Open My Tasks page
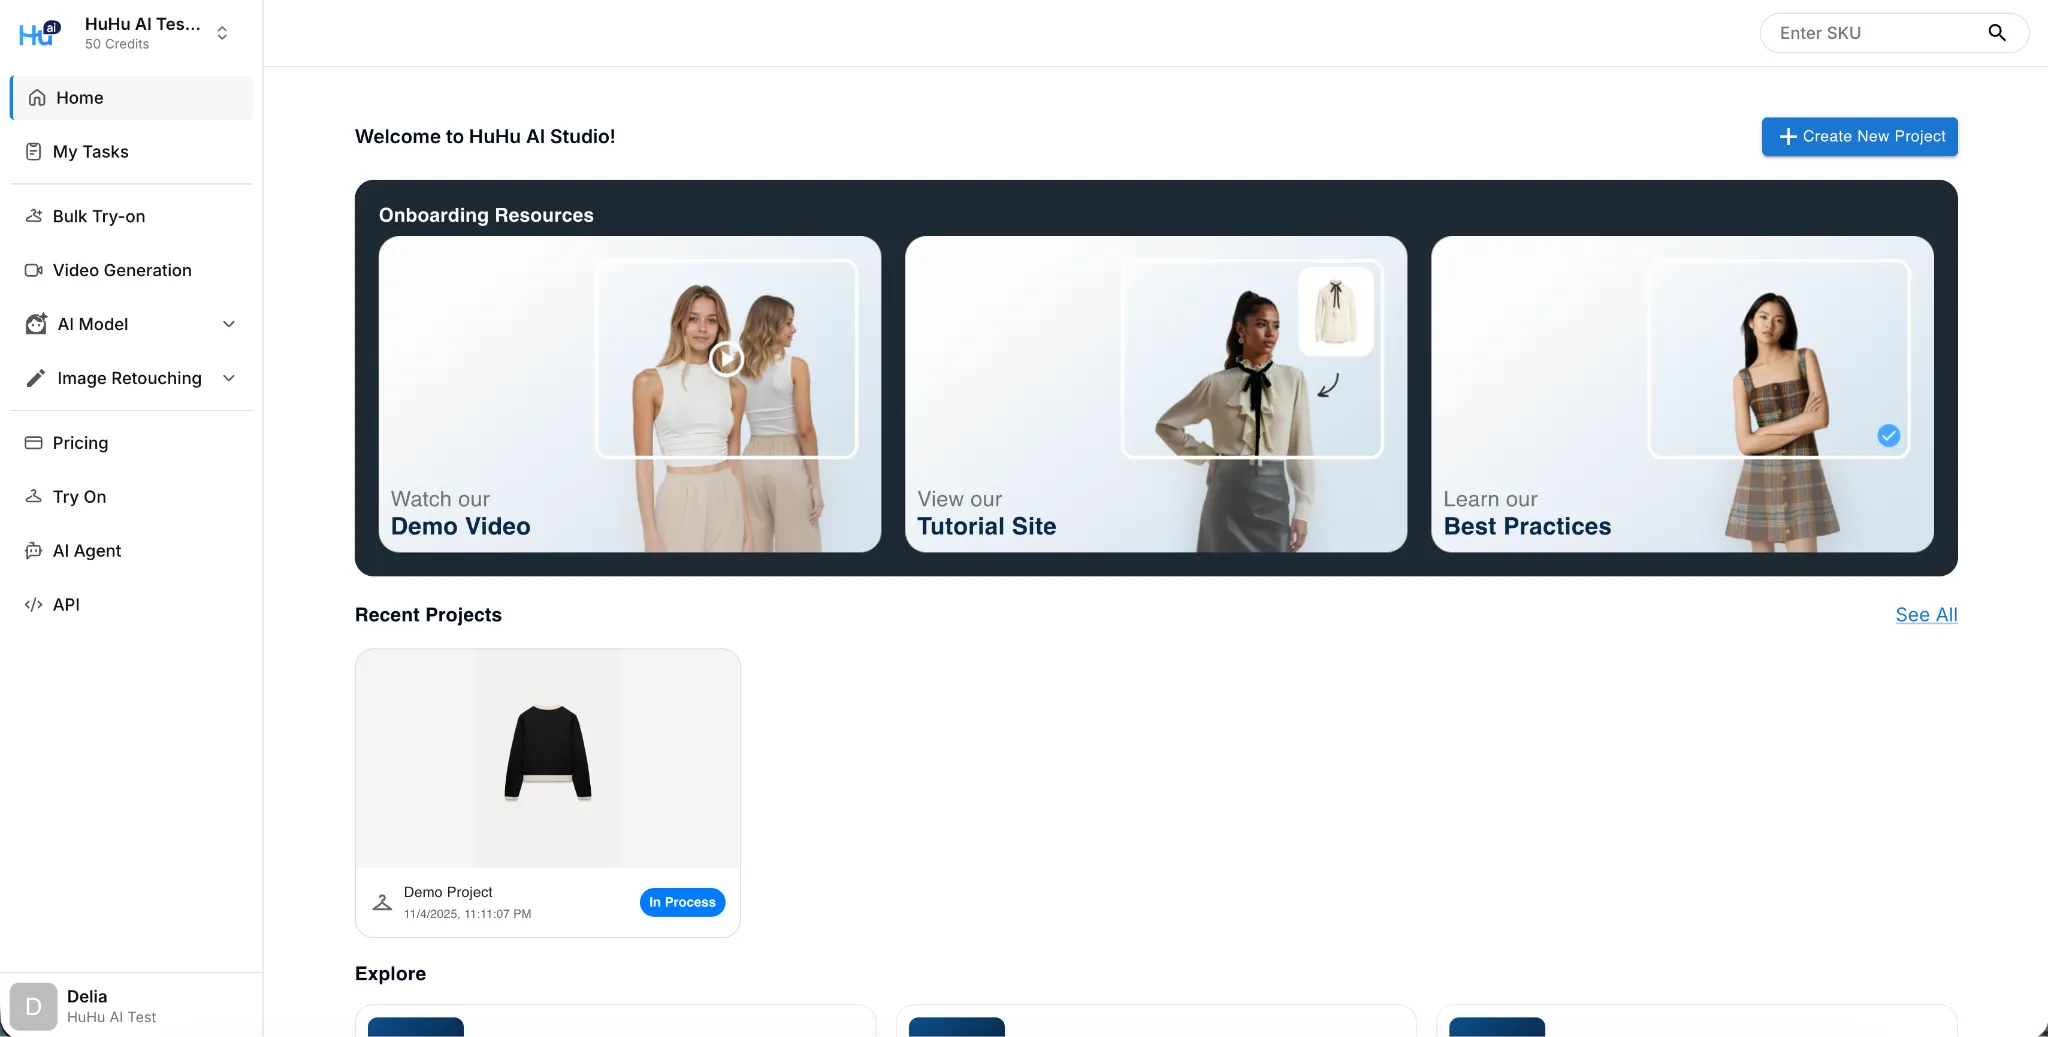2048x1037 pixels. point(131,152)
